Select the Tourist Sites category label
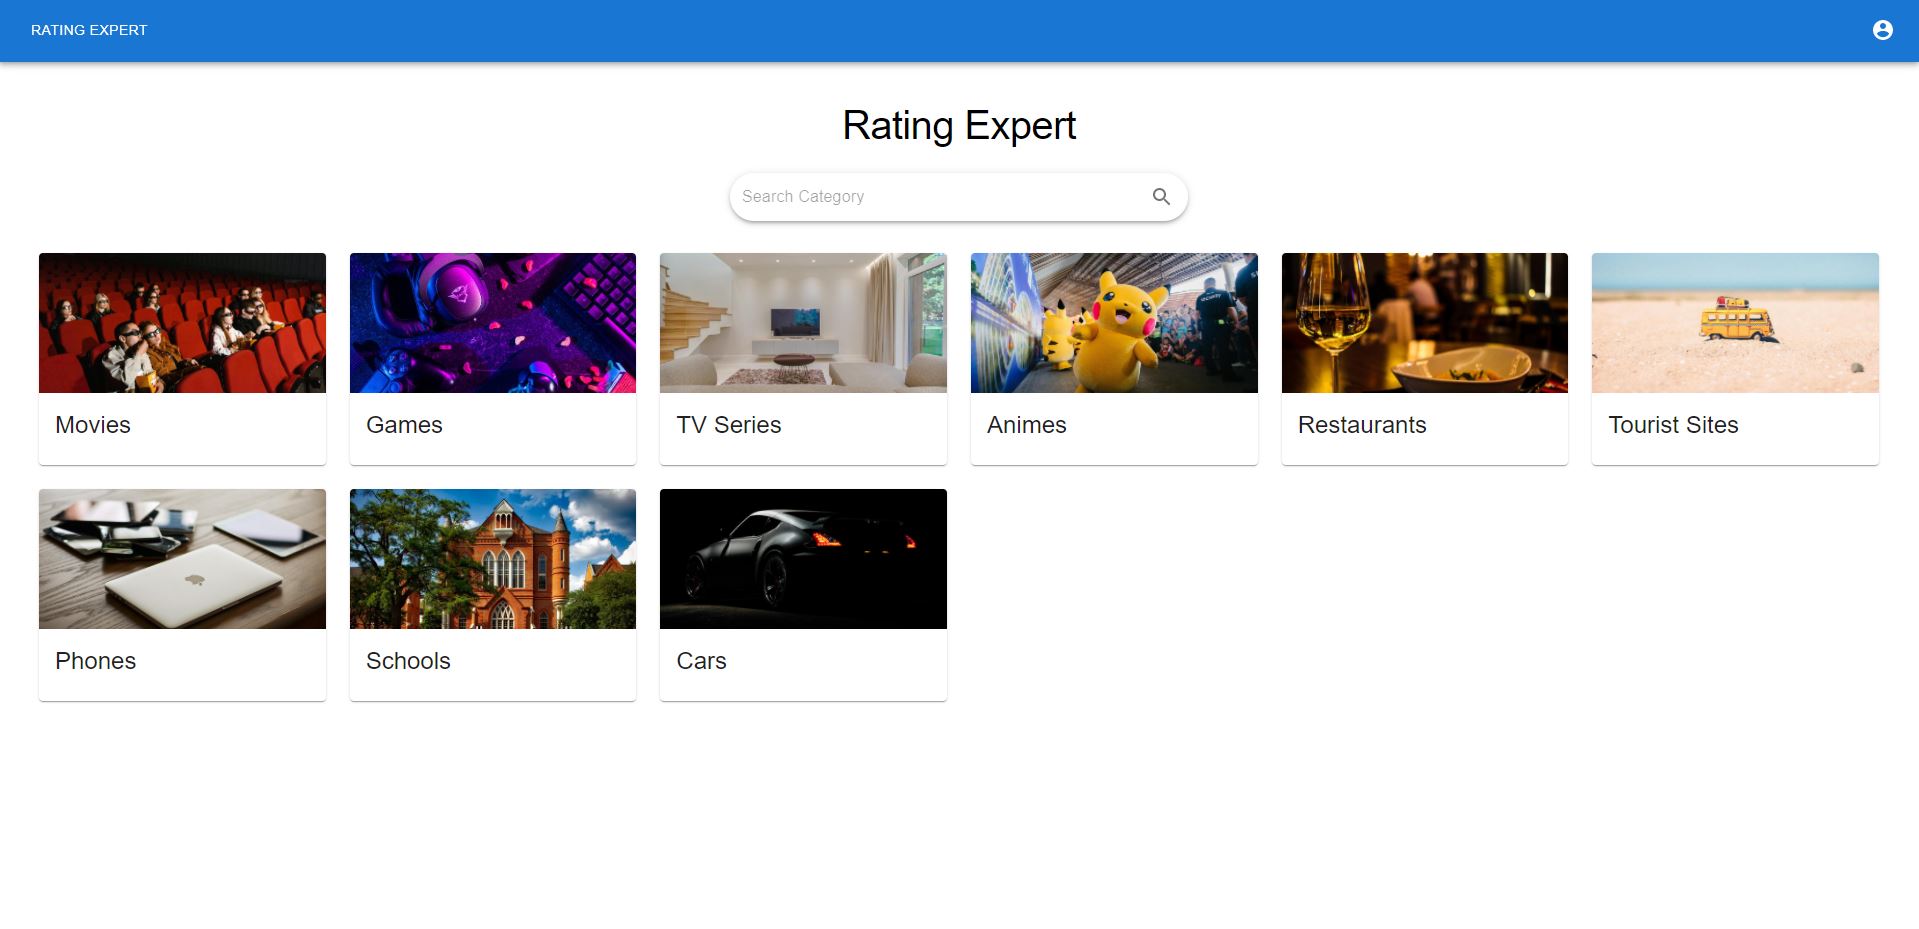 1673,425
